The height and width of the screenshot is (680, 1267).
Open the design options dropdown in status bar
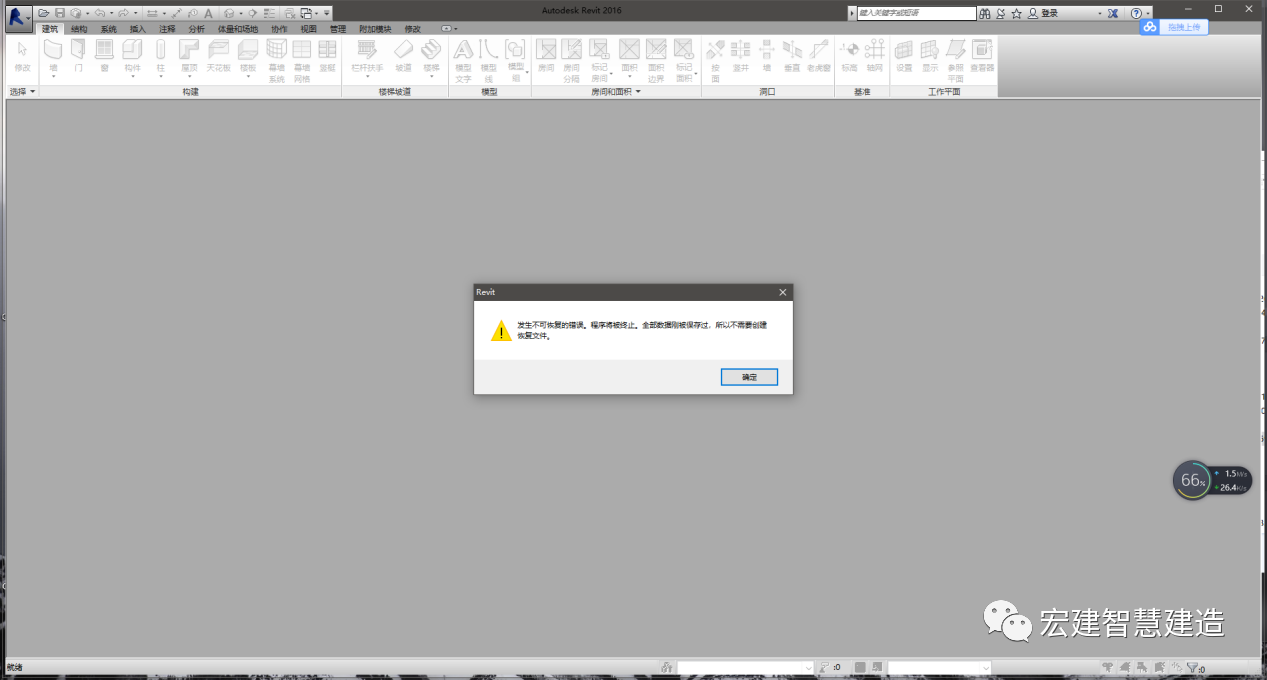939,668
